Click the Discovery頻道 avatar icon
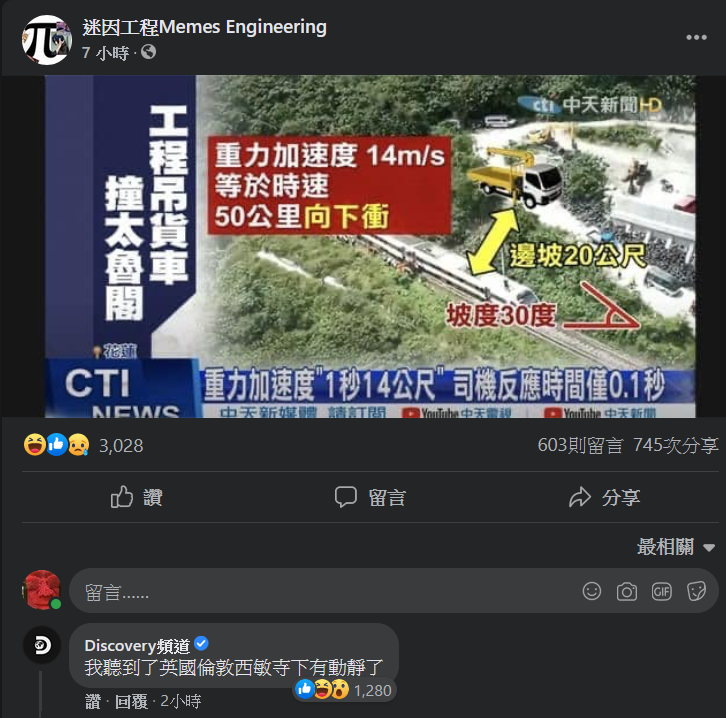Screen dimensions: 726x718 42,645
